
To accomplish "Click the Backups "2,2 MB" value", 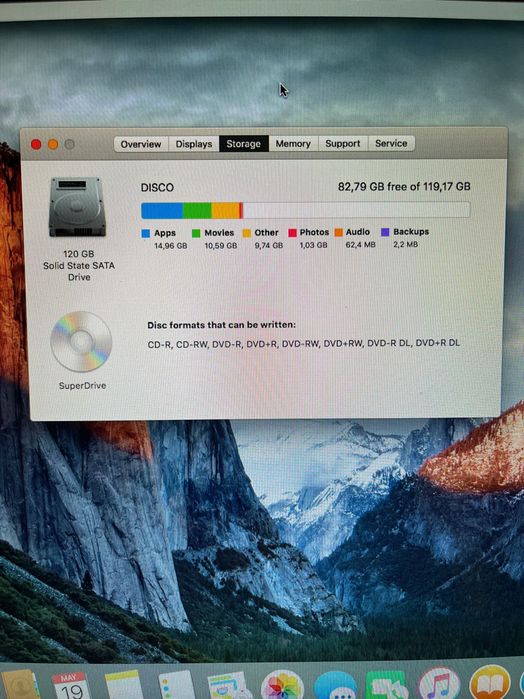I will coord(406,244).
